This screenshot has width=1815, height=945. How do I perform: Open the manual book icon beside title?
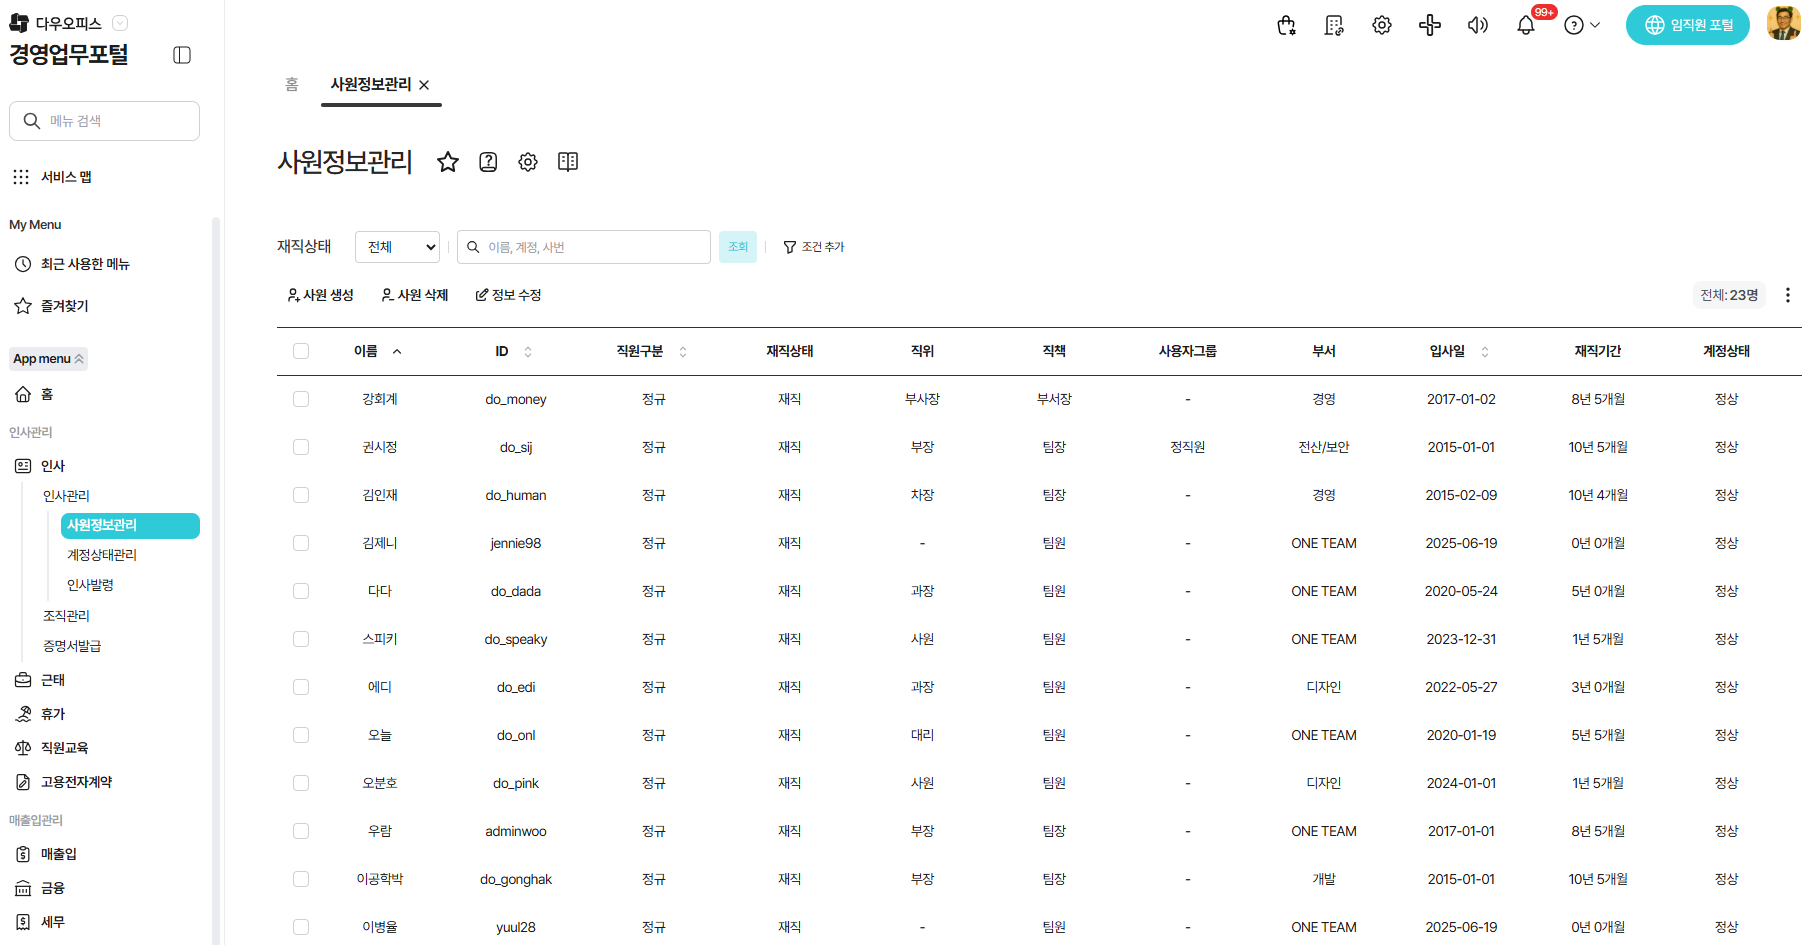point(568,162)
